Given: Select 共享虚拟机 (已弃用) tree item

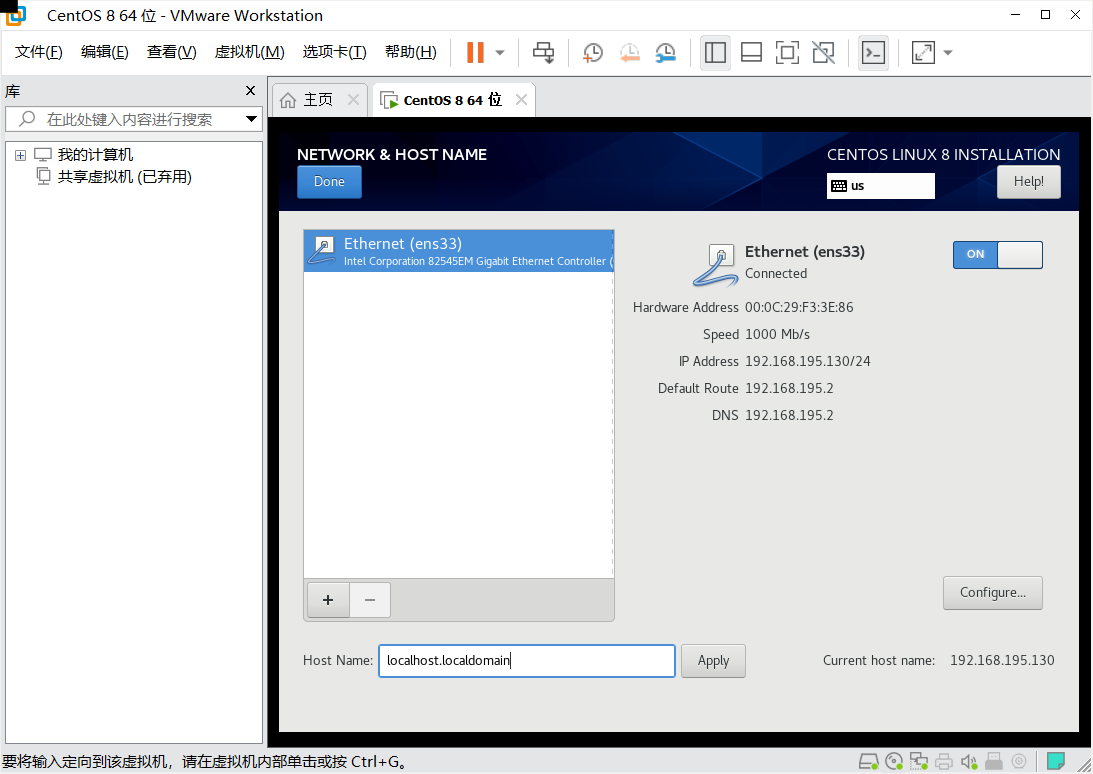Looking at the screenshot, I should (x=125, y=177).
